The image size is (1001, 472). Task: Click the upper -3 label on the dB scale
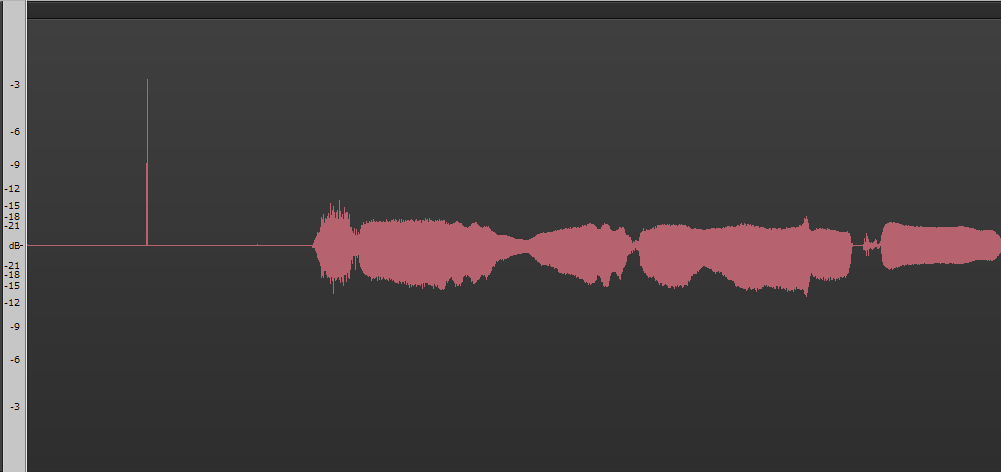pos(15,85)
